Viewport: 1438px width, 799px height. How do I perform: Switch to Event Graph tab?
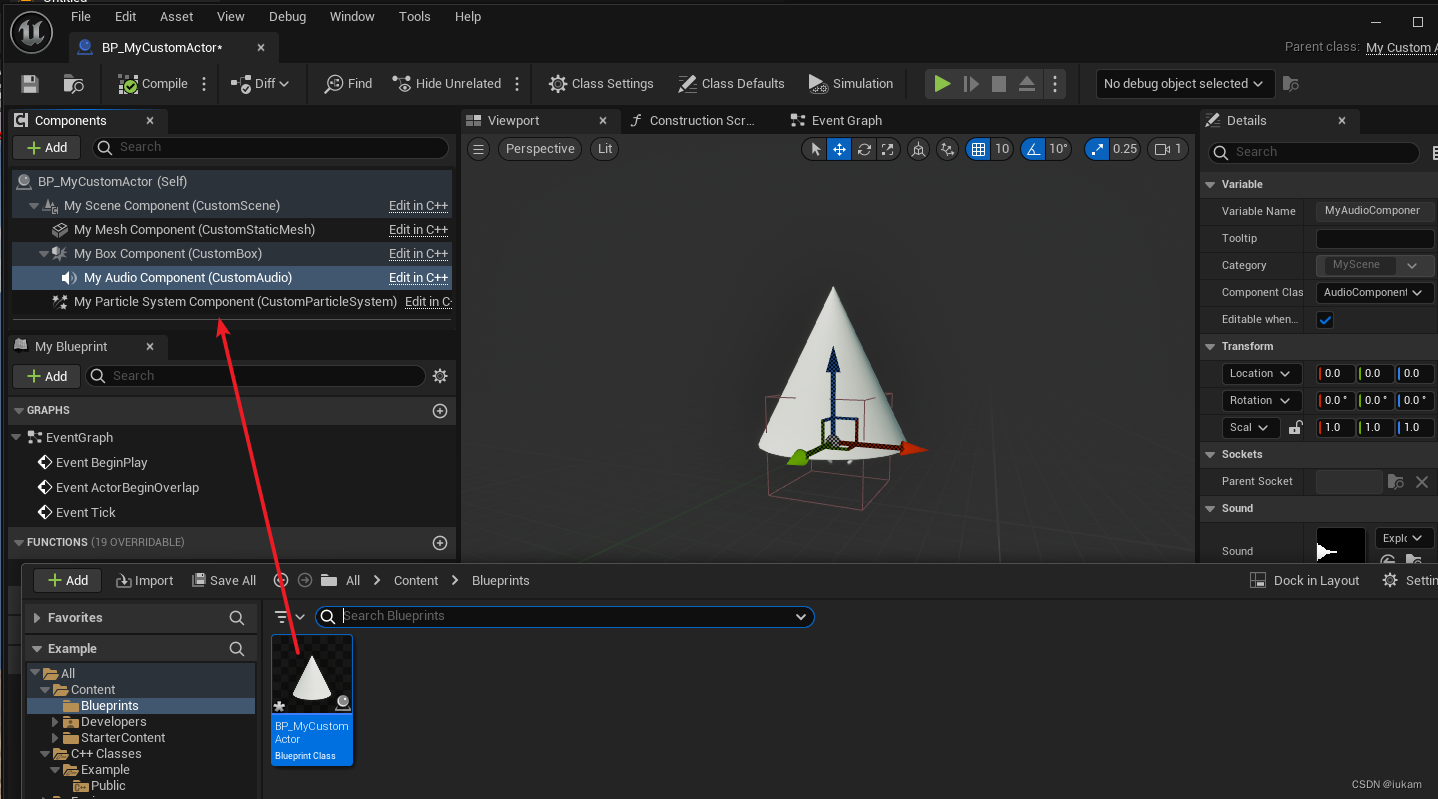[836, 121]
